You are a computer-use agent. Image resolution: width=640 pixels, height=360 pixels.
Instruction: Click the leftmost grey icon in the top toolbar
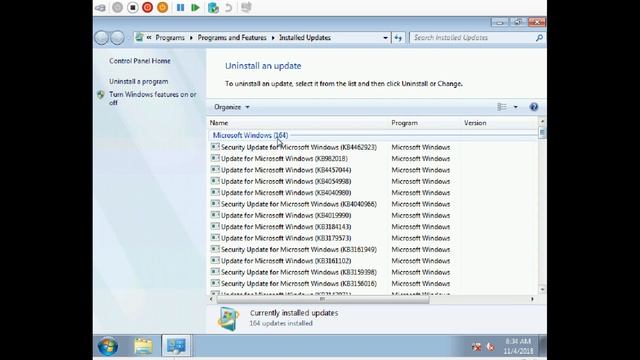100,7
